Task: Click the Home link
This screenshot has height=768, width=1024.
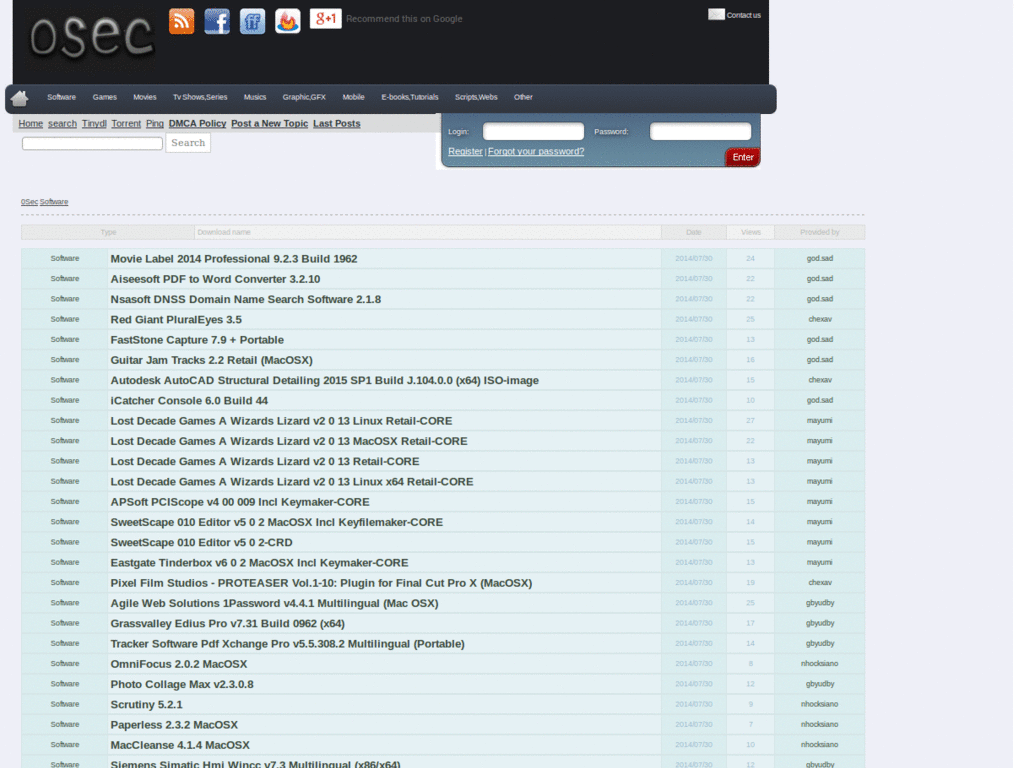Action: click(31, 123)
